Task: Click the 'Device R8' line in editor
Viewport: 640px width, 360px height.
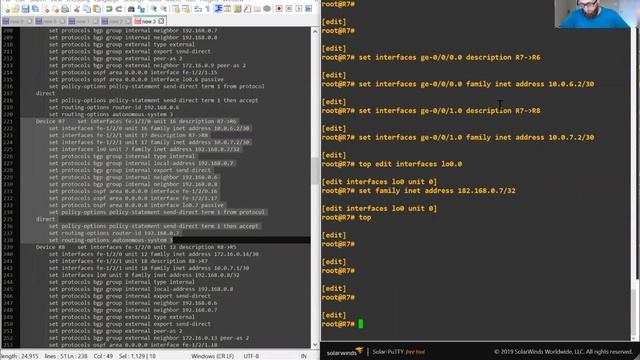Action: (136, 247)
